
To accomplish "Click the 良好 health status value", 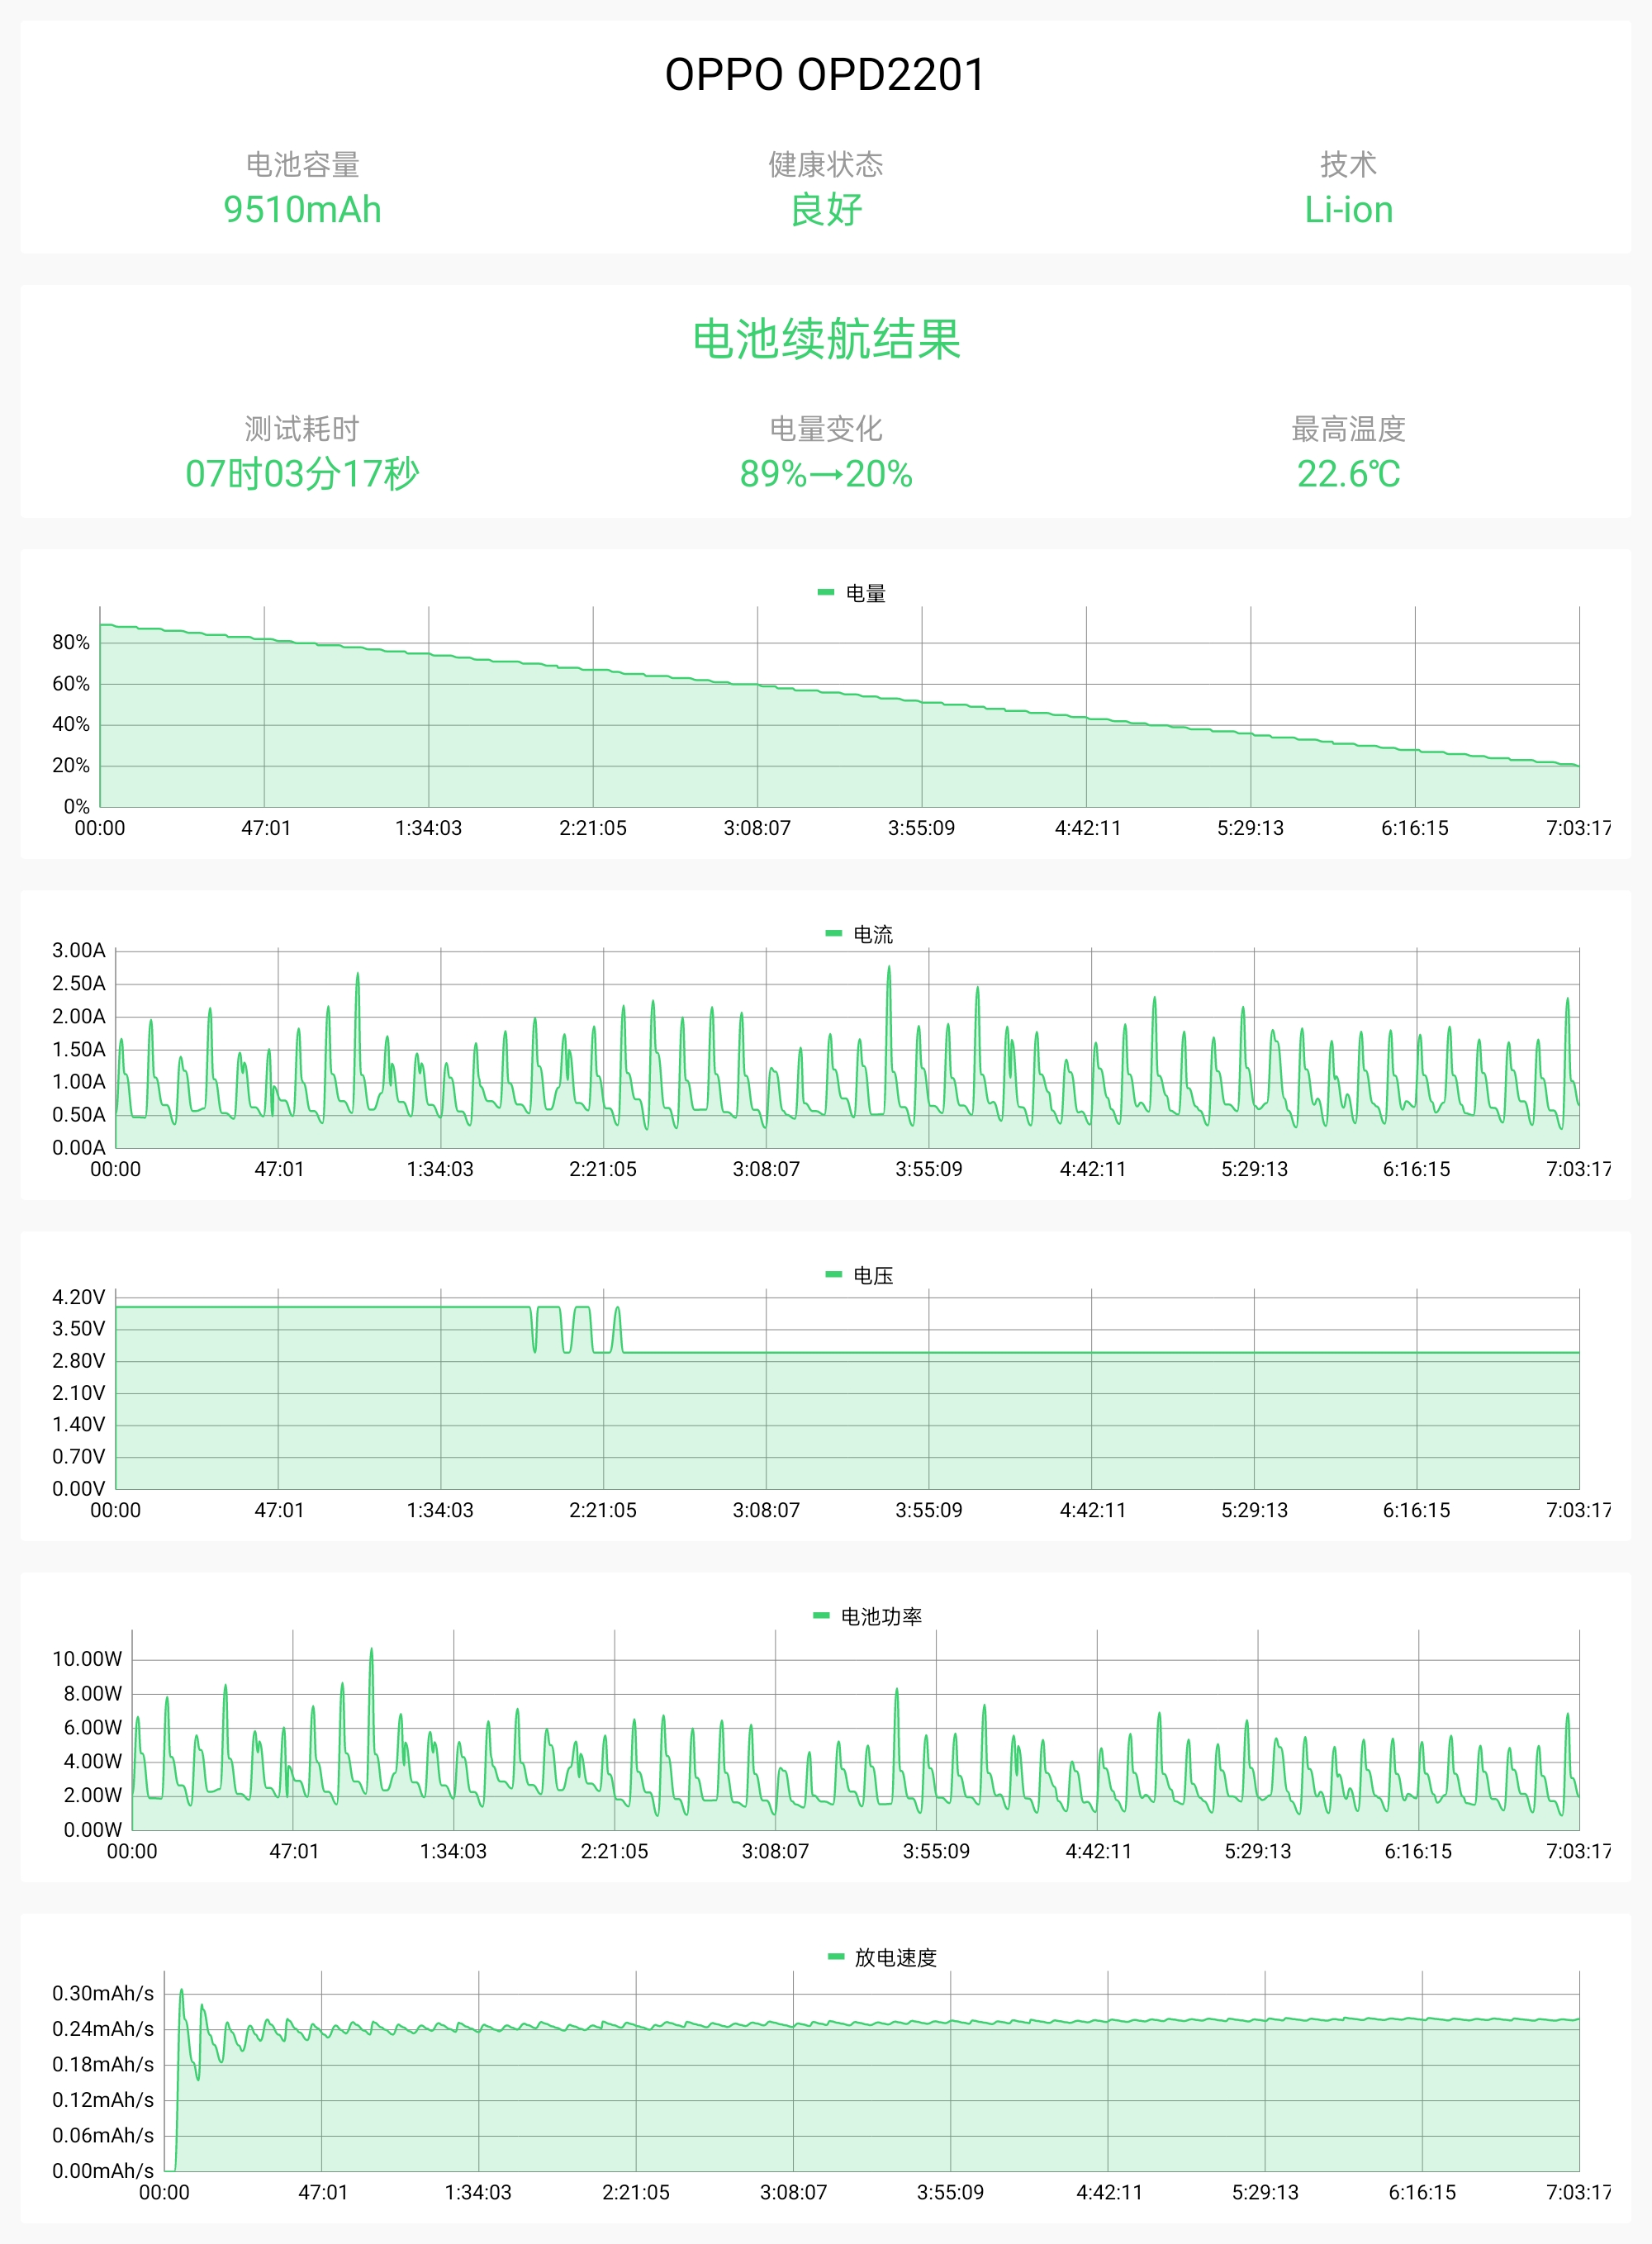I will pyautogui.click(x=826, y=210).
